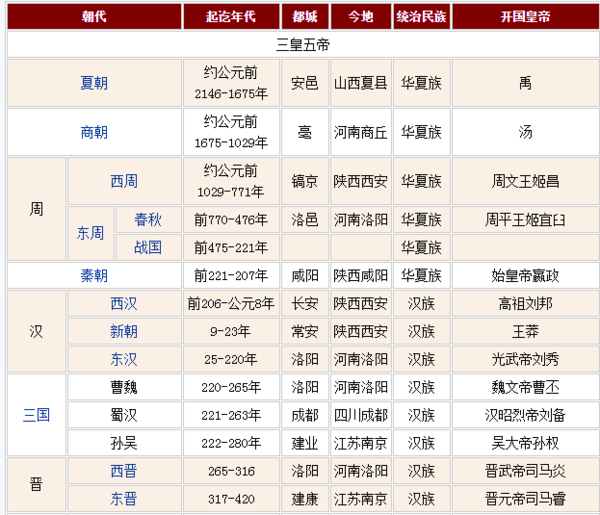Click the 1029-771年 date cell
The width and height of the screenshot is (600, 515).
point(231,181)
